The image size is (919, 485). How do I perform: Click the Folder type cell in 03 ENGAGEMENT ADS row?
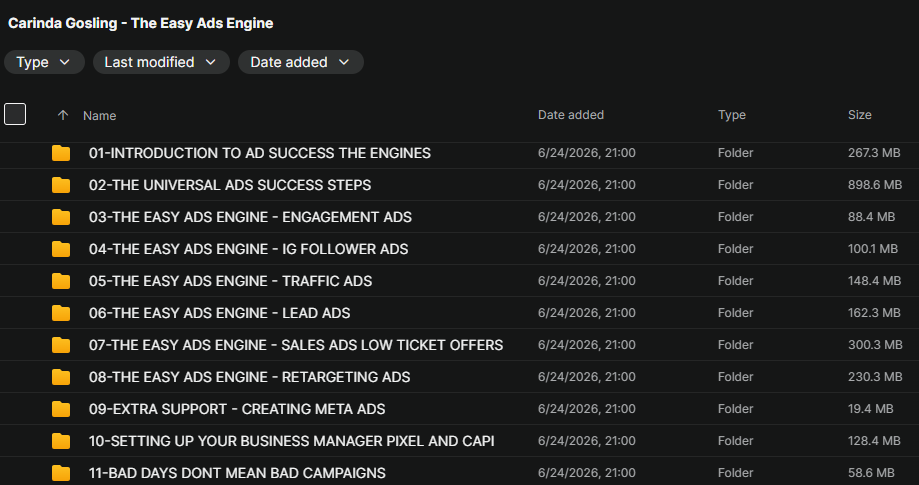(x=736, y=217)
